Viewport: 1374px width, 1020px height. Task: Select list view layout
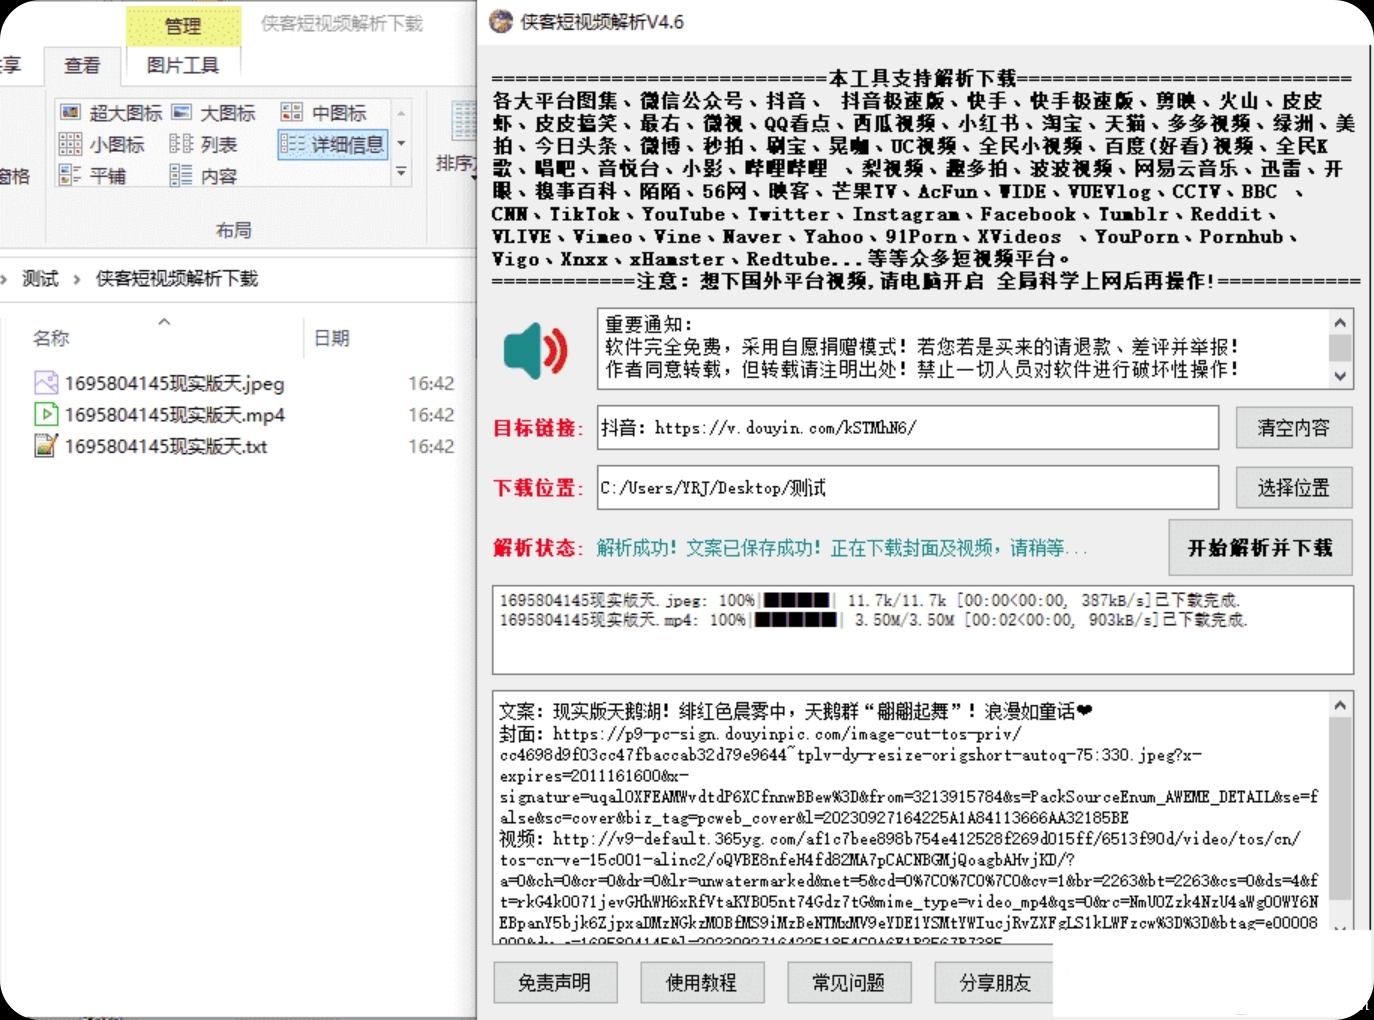[x=205, y=145]
